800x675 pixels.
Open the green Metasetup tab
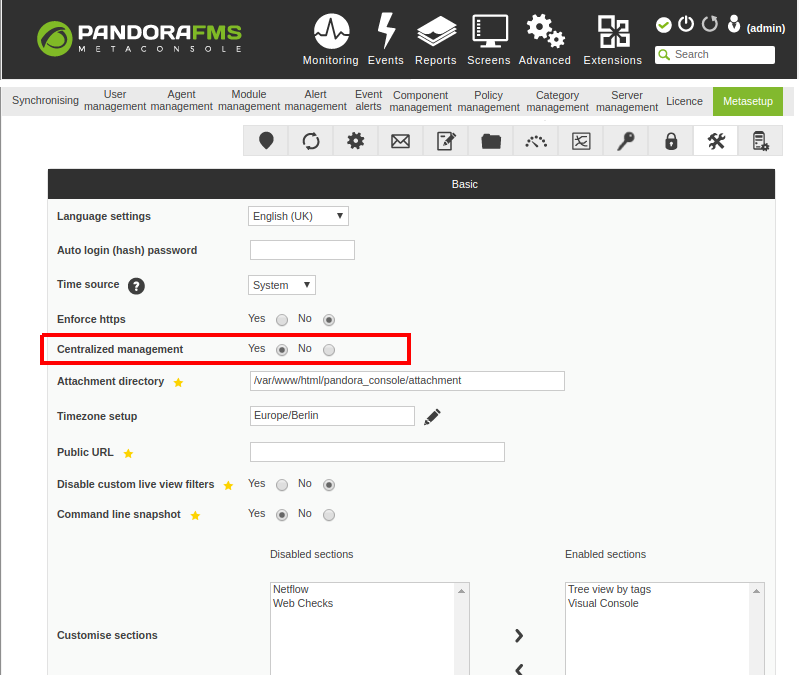[747, 101]
